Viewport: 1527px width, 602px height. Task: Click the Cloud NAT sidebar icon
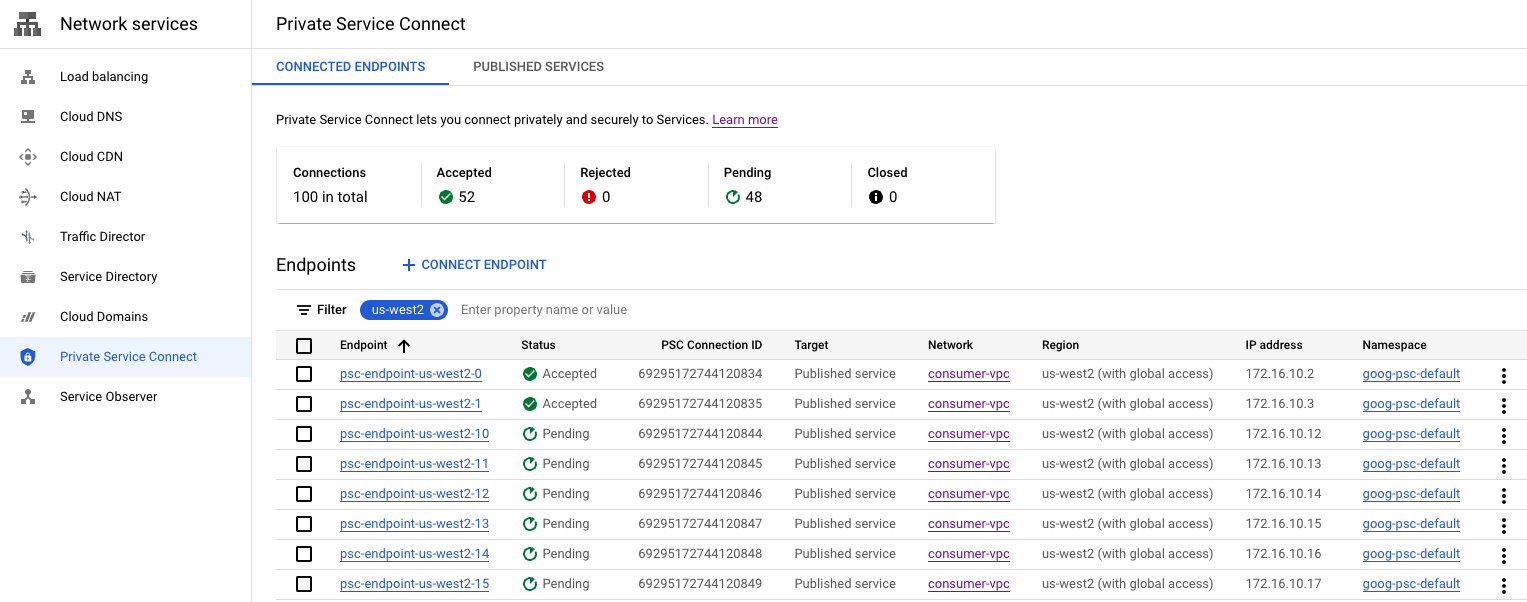(28, 197)
